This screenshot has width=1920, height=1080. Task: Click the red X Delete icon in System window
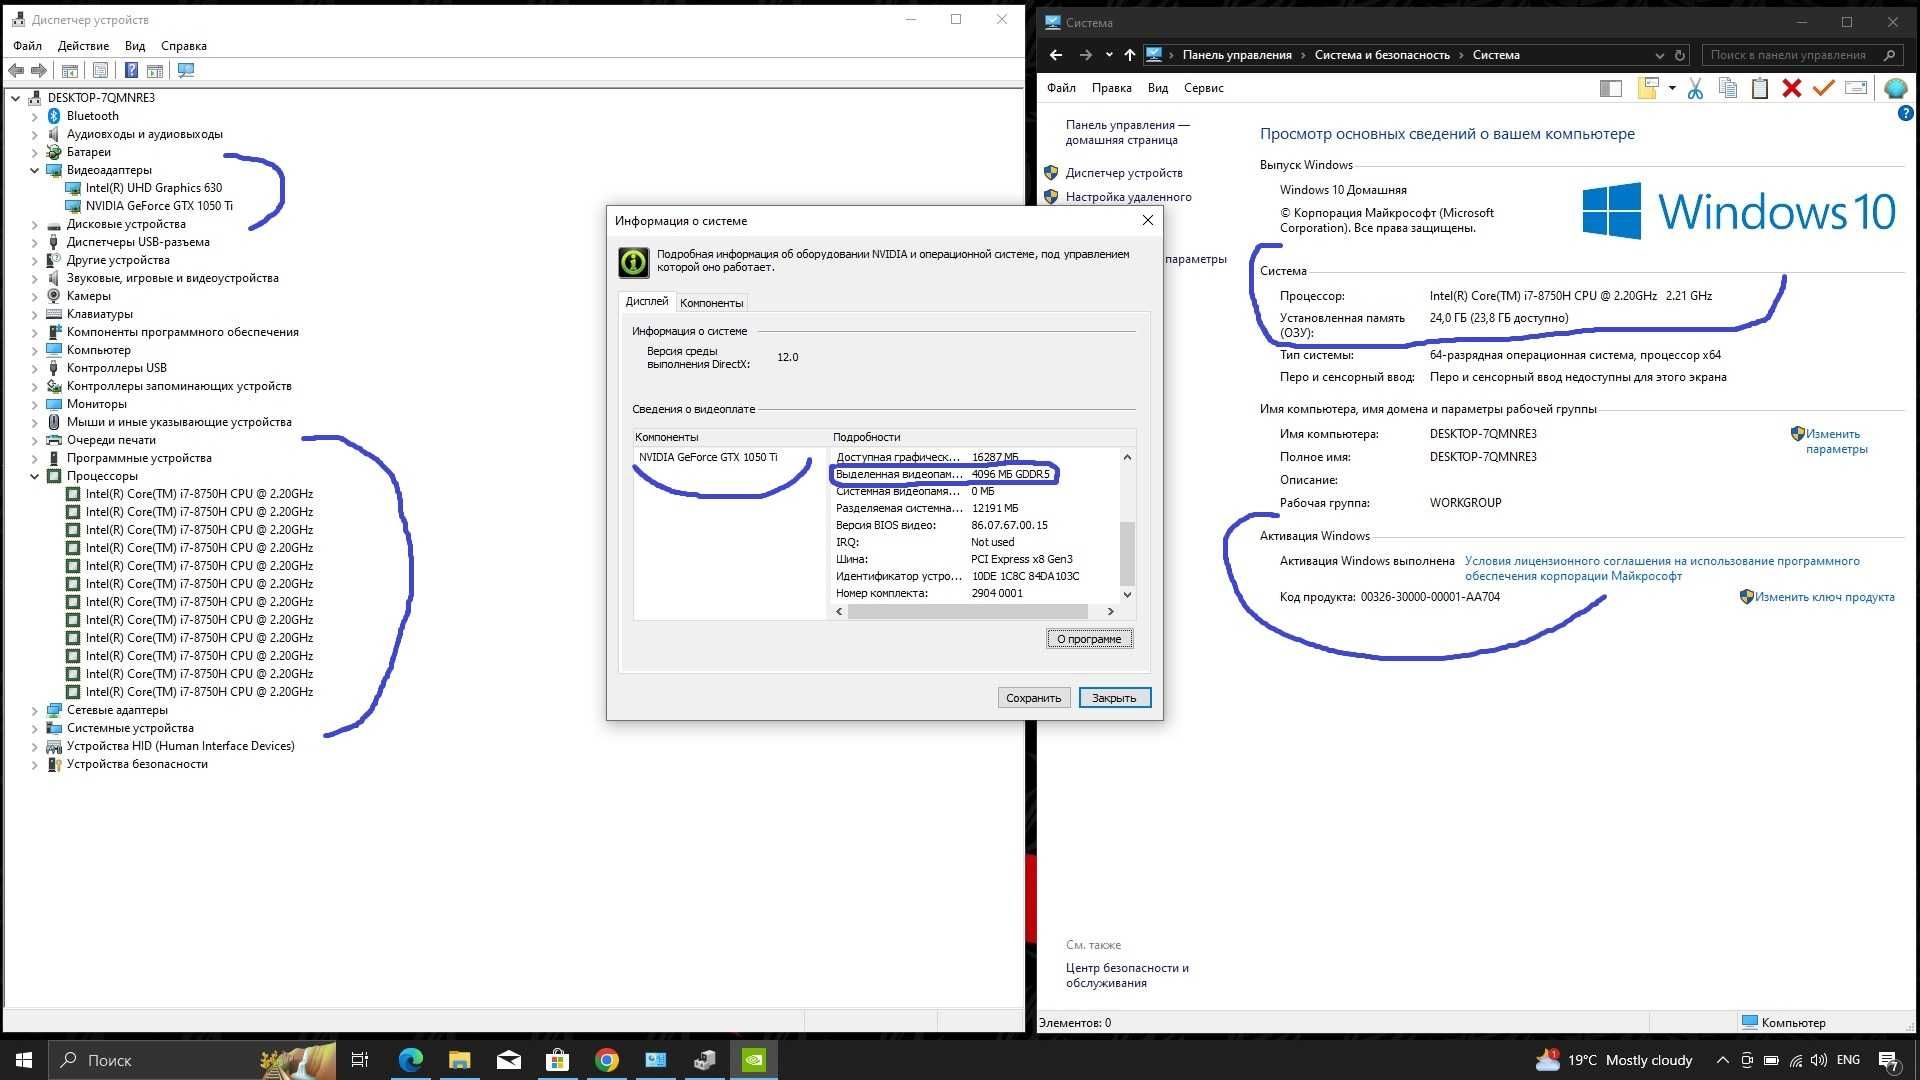tap(1792, 88)
